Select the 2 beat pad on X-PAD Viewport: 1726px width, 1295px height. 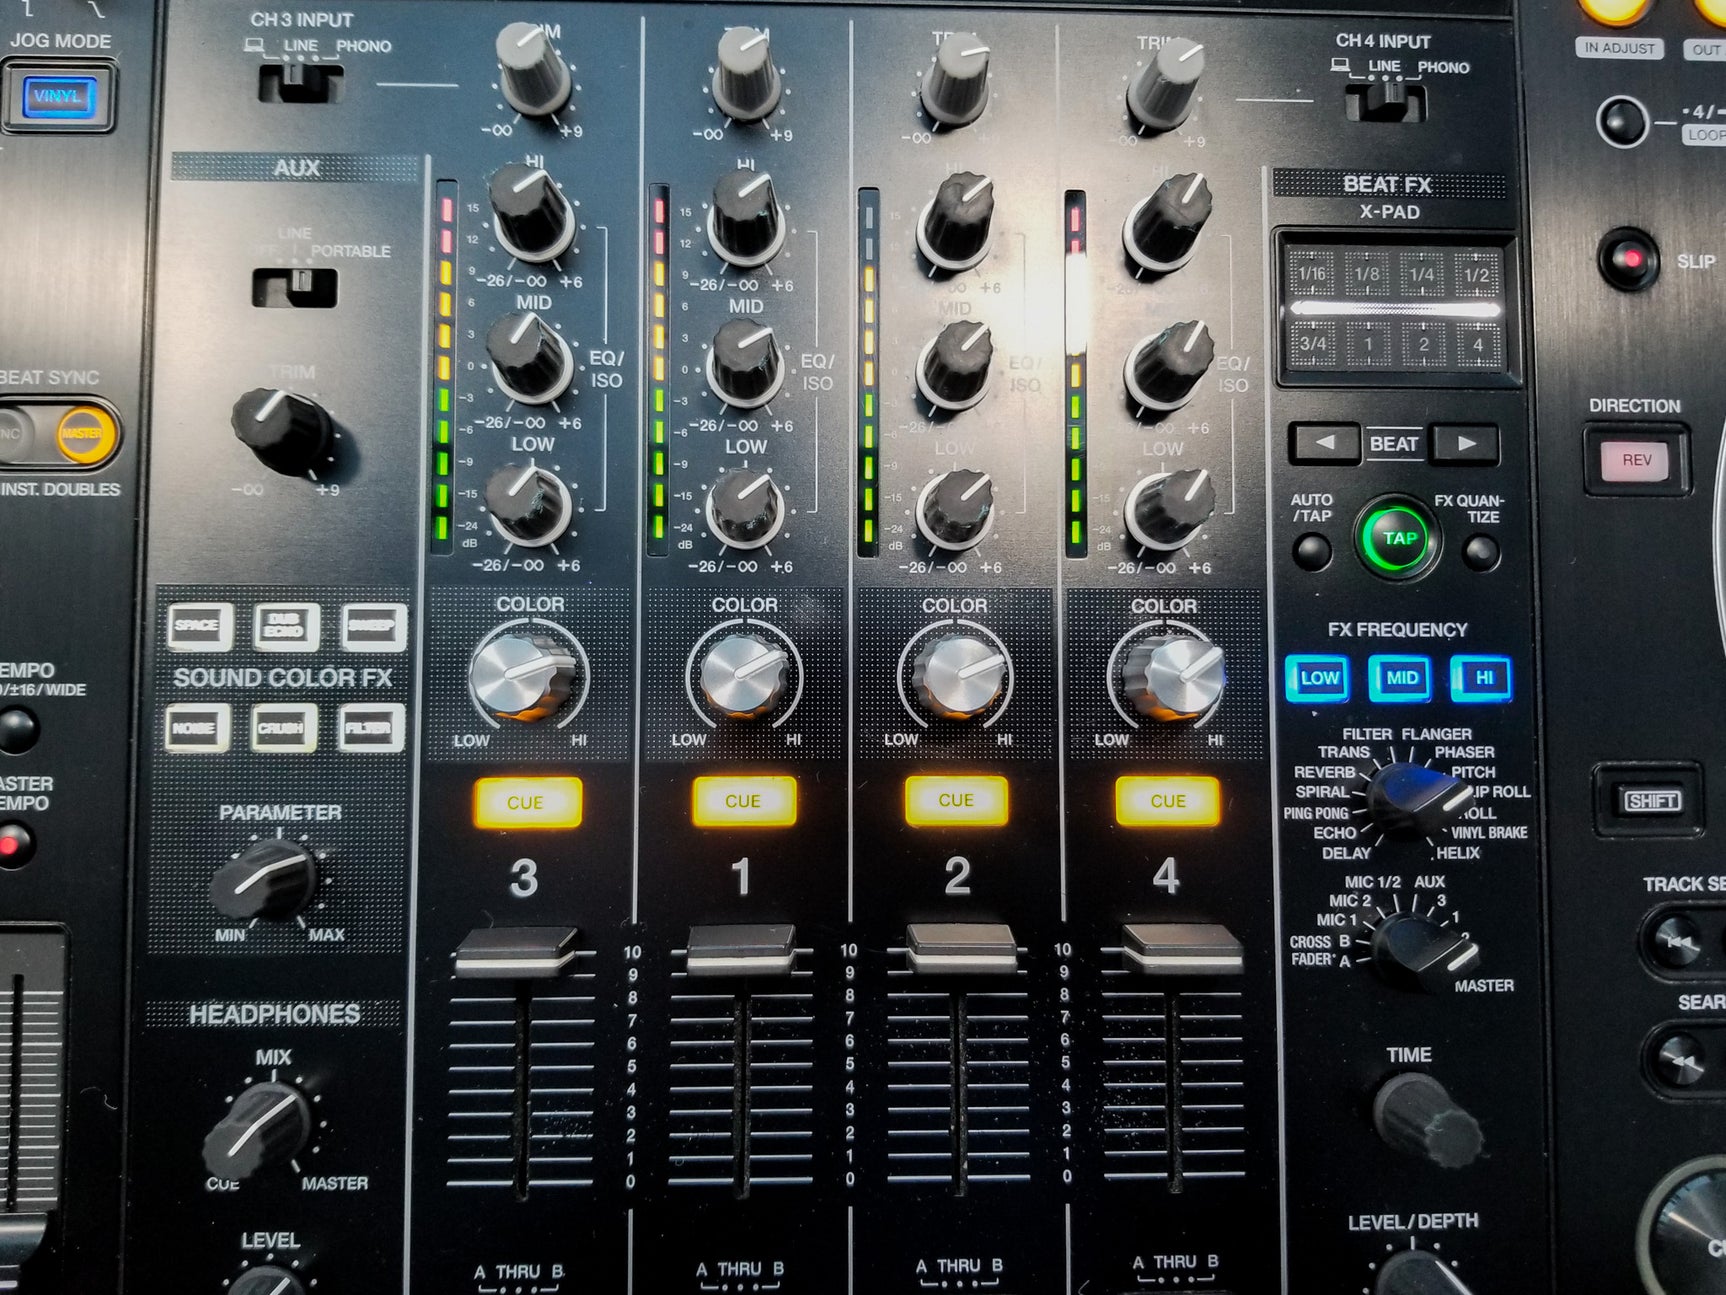point(1422,344)
